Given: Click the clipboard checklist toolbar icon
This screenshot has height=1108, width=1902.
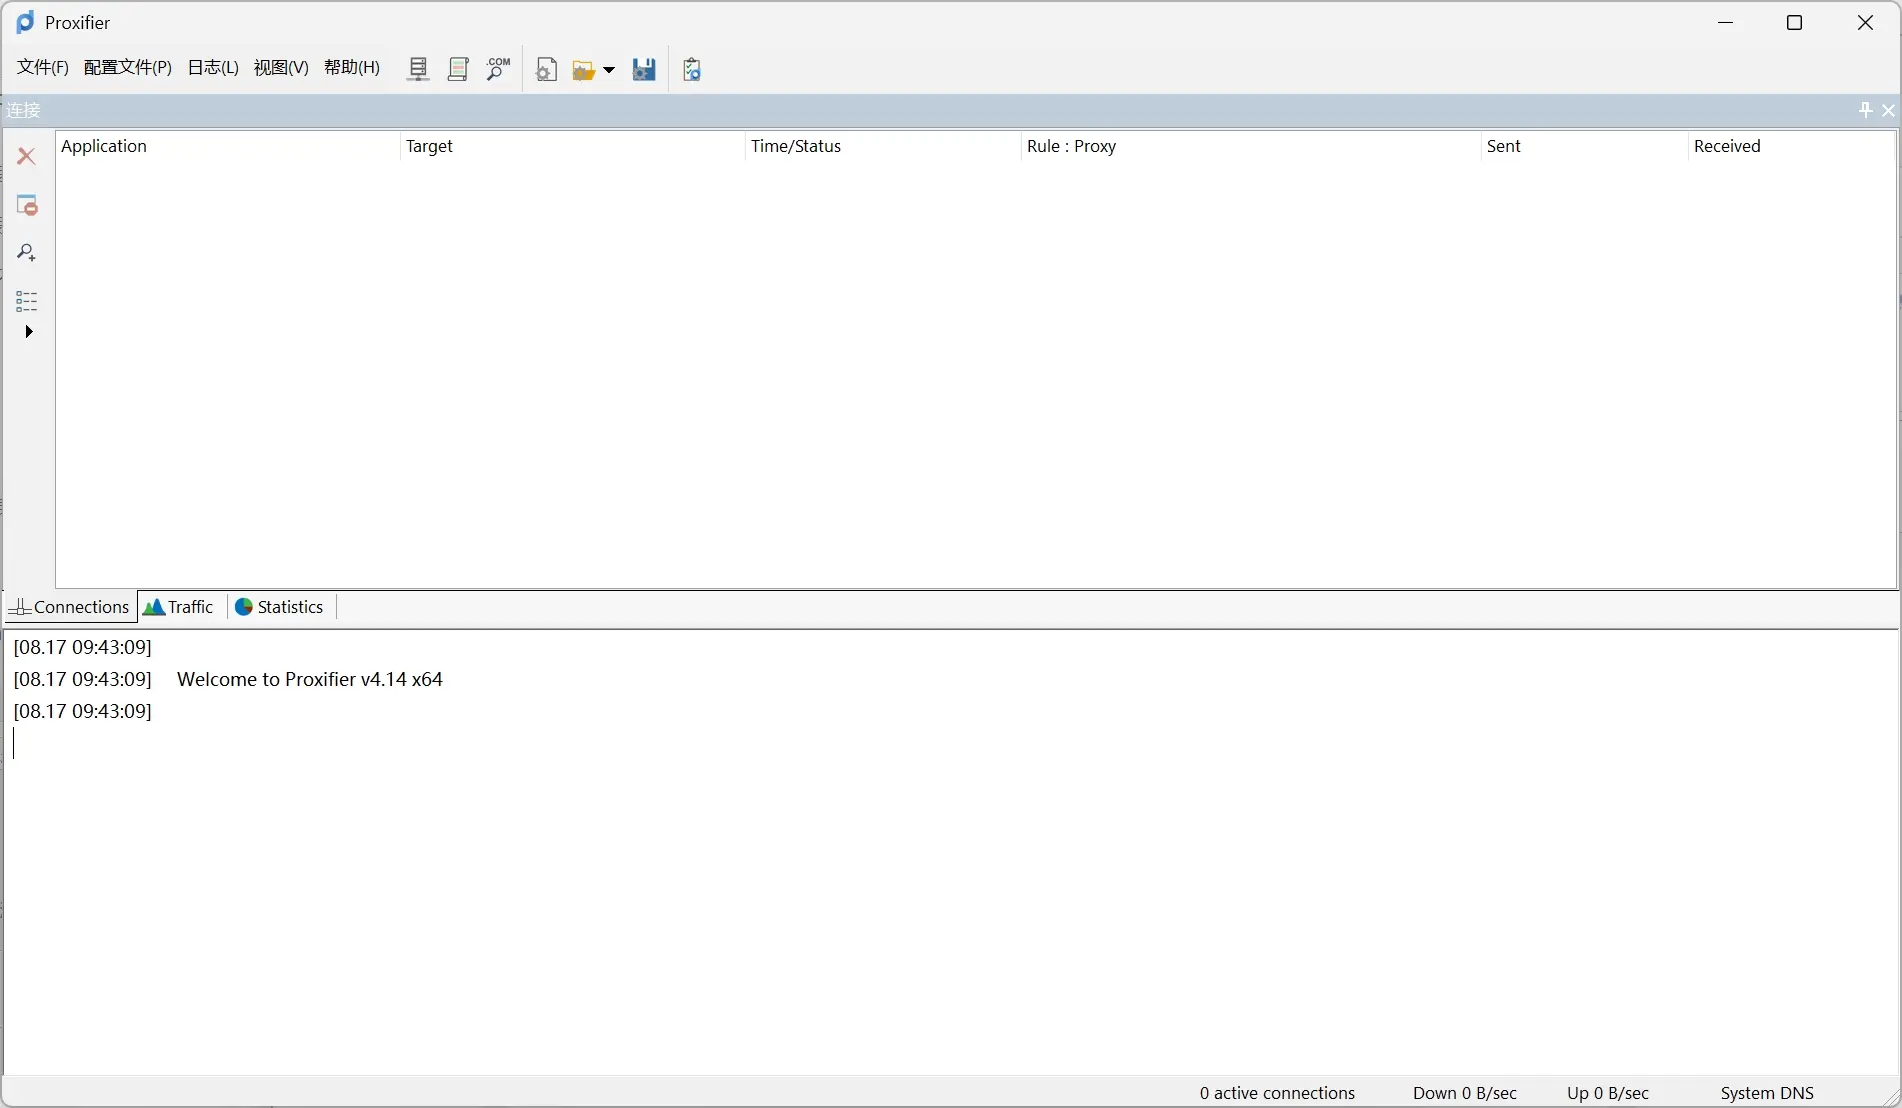Looking at the screenshot, I should point(692,69).
